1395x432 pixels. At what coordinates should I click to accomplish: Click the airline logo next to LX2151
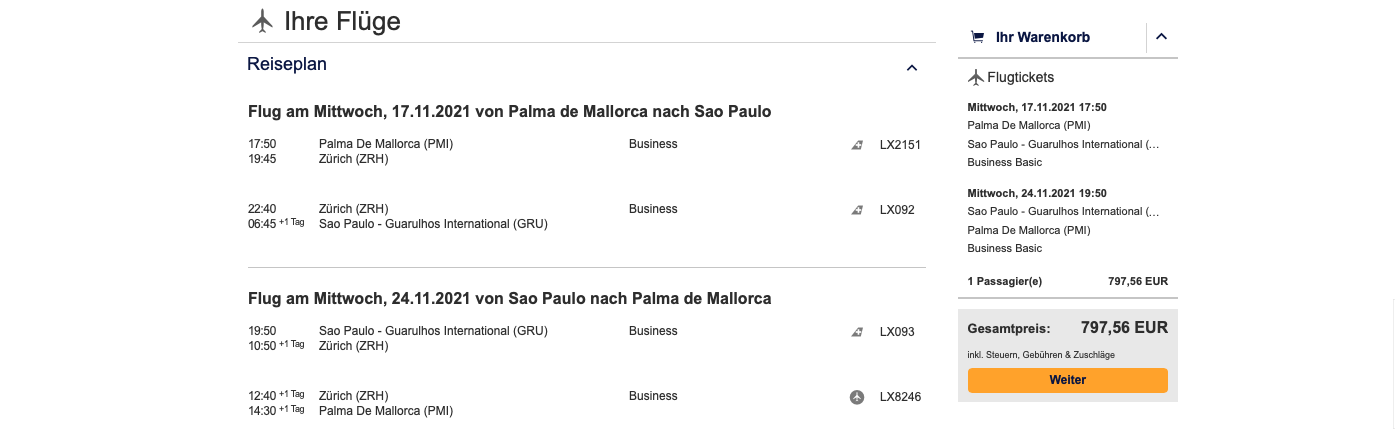(857, 145)
